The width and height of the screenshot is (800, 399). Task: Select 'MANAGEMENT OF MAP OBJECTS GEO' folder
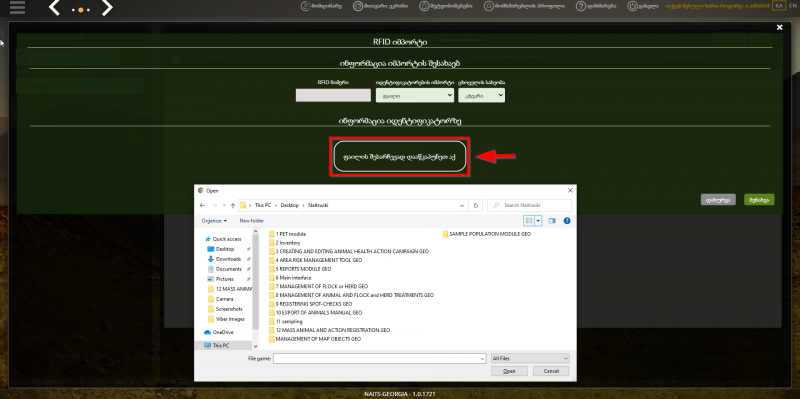point(315,339)
